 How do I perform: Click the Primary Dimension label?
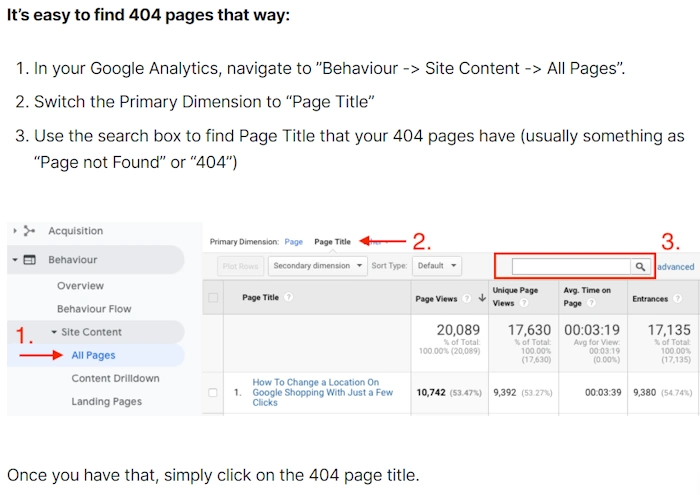click(x=244, y=242)
